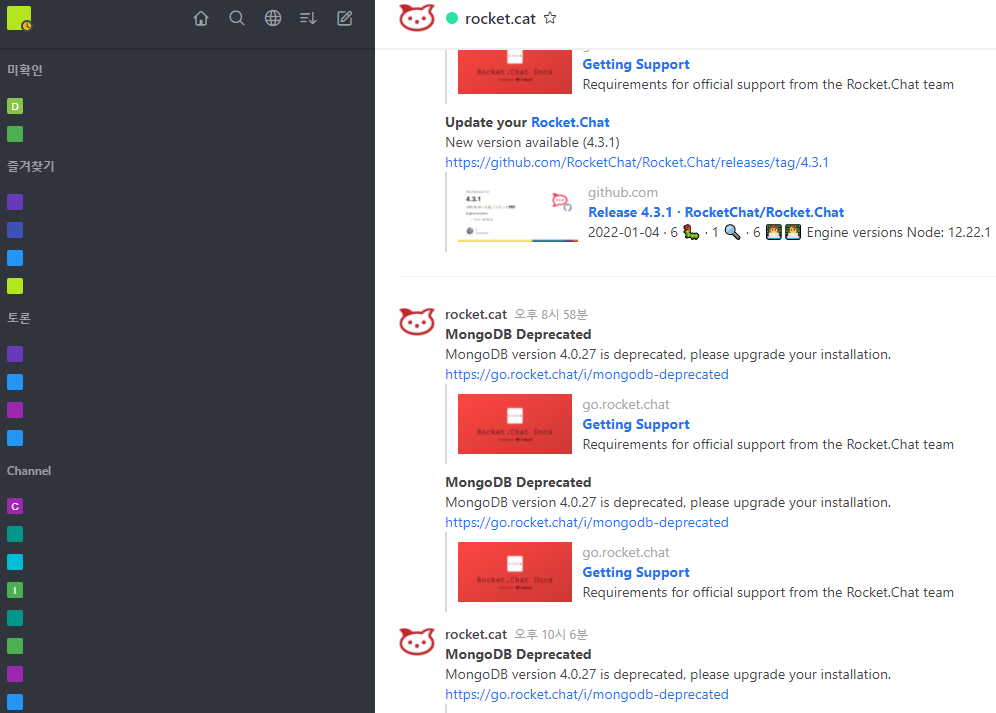Open mongodb-deprecated URL in 10시 6분 message

point(587,695)
